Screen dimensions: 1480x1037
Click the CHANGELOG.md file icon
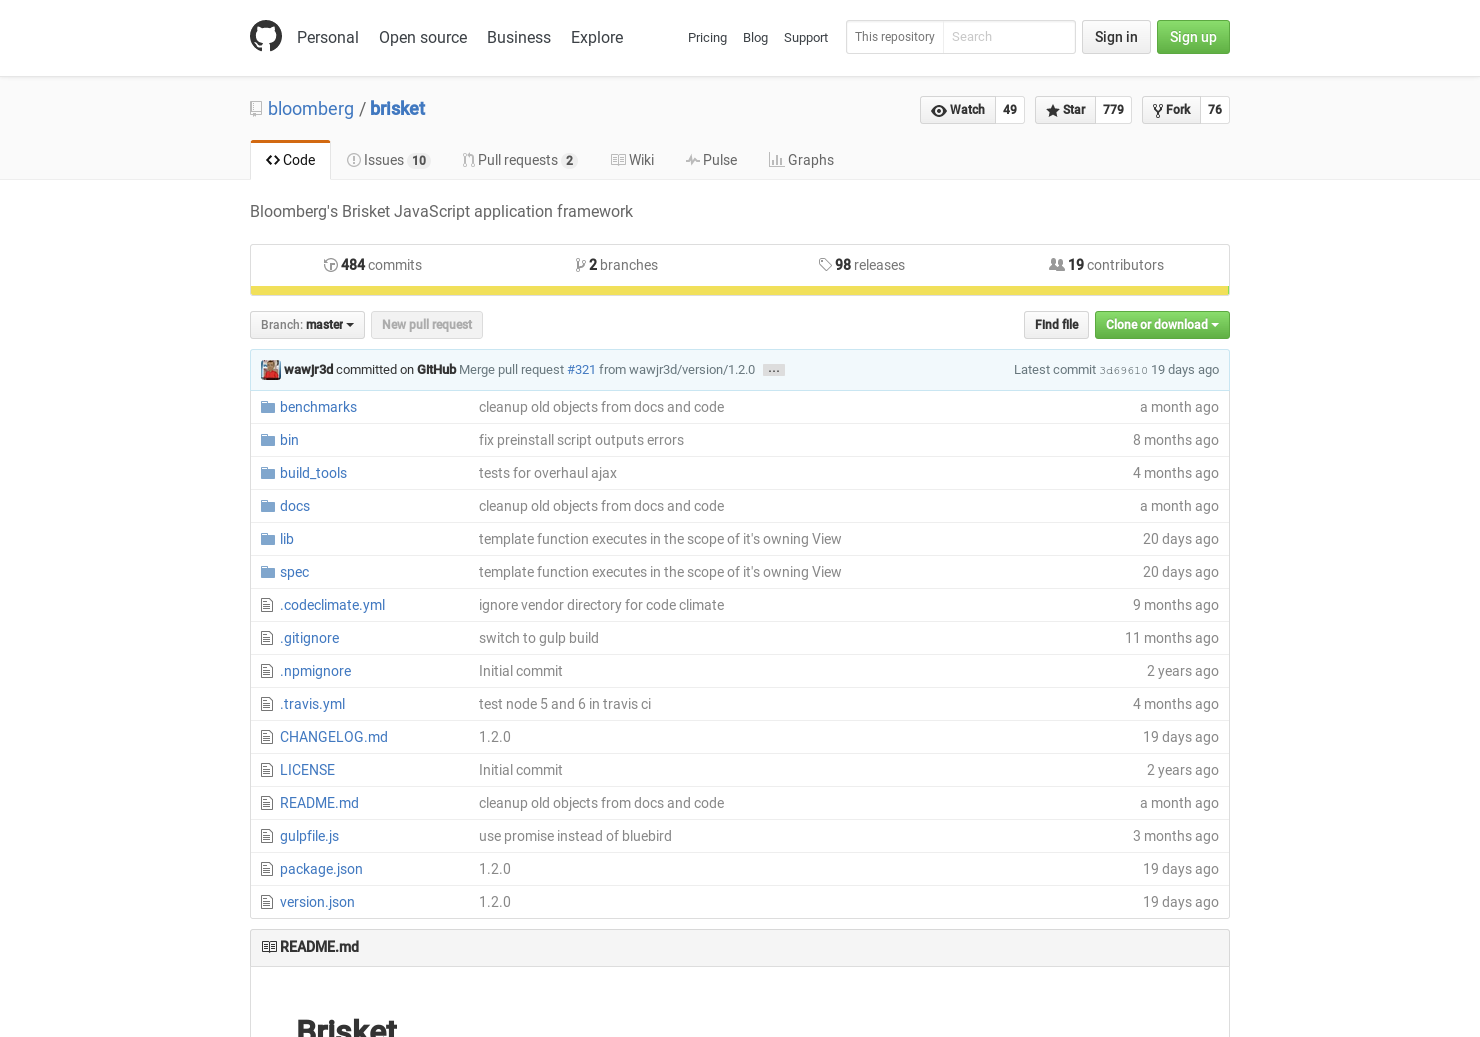(x=267, y=737)
